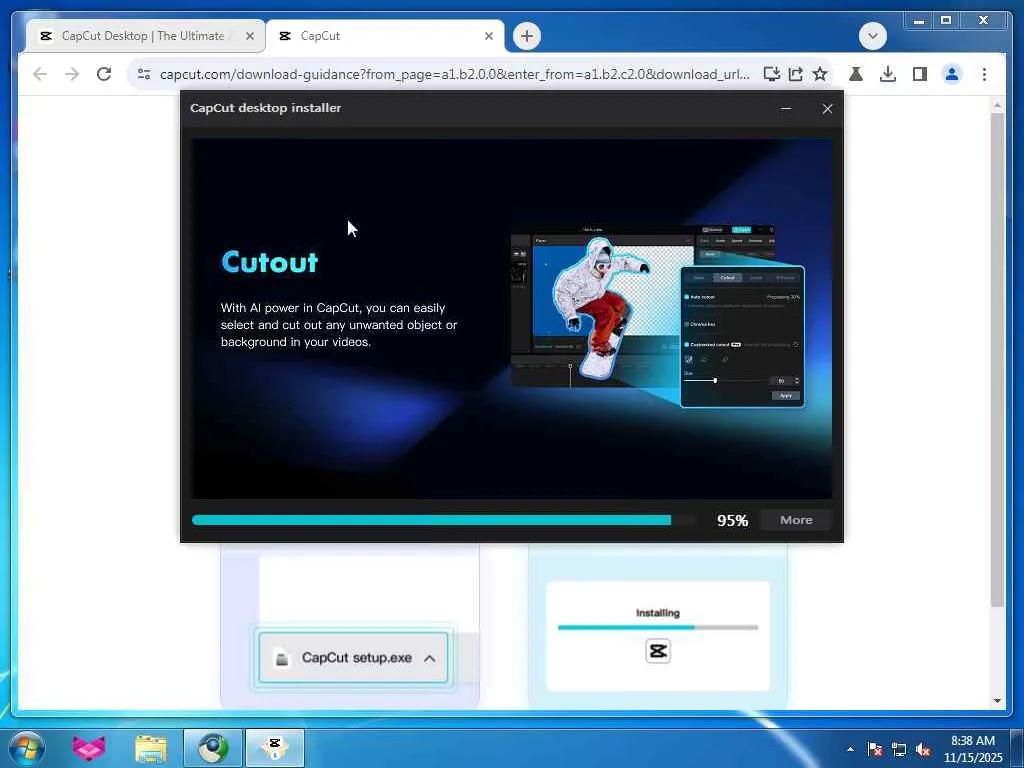1024x768 pixels.
Task: Close the CapCut desktop installer window
Action: [827, 109]
